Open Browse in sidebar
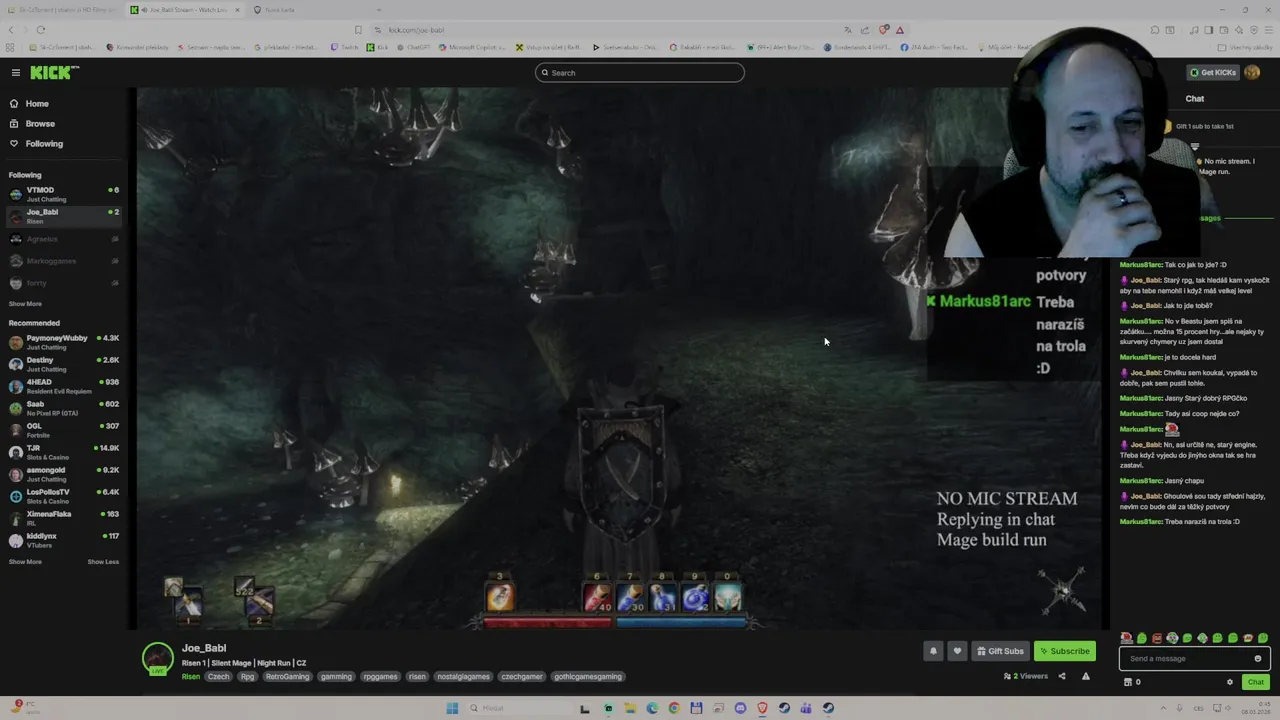Screen dimensions: 1280x720 40,124
